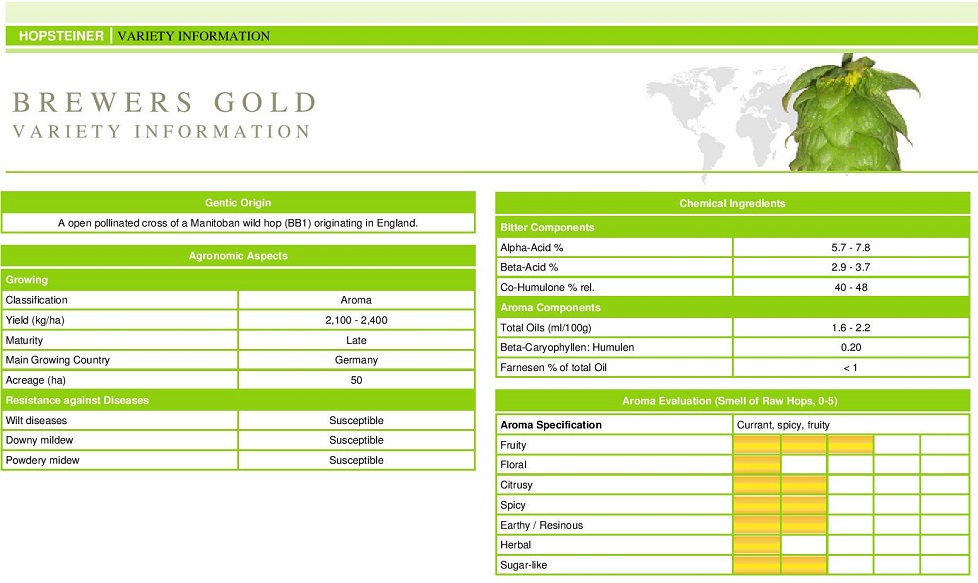This screenshot has height=583, width=978.
Task: Select the 40 - 48 co-humulone value
Action: tap(851, 287)
